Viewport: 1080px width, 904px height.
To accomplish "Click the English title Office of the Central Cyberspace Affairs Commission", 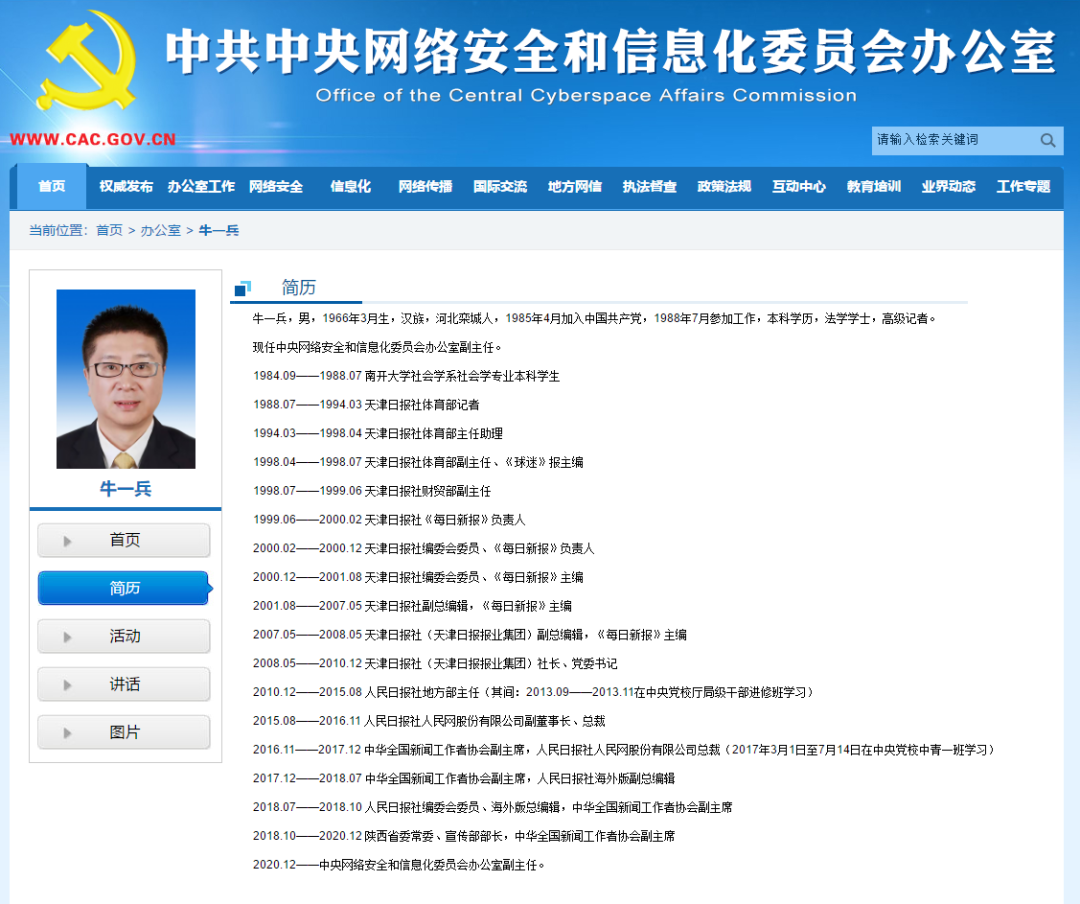I will [586, 95].
